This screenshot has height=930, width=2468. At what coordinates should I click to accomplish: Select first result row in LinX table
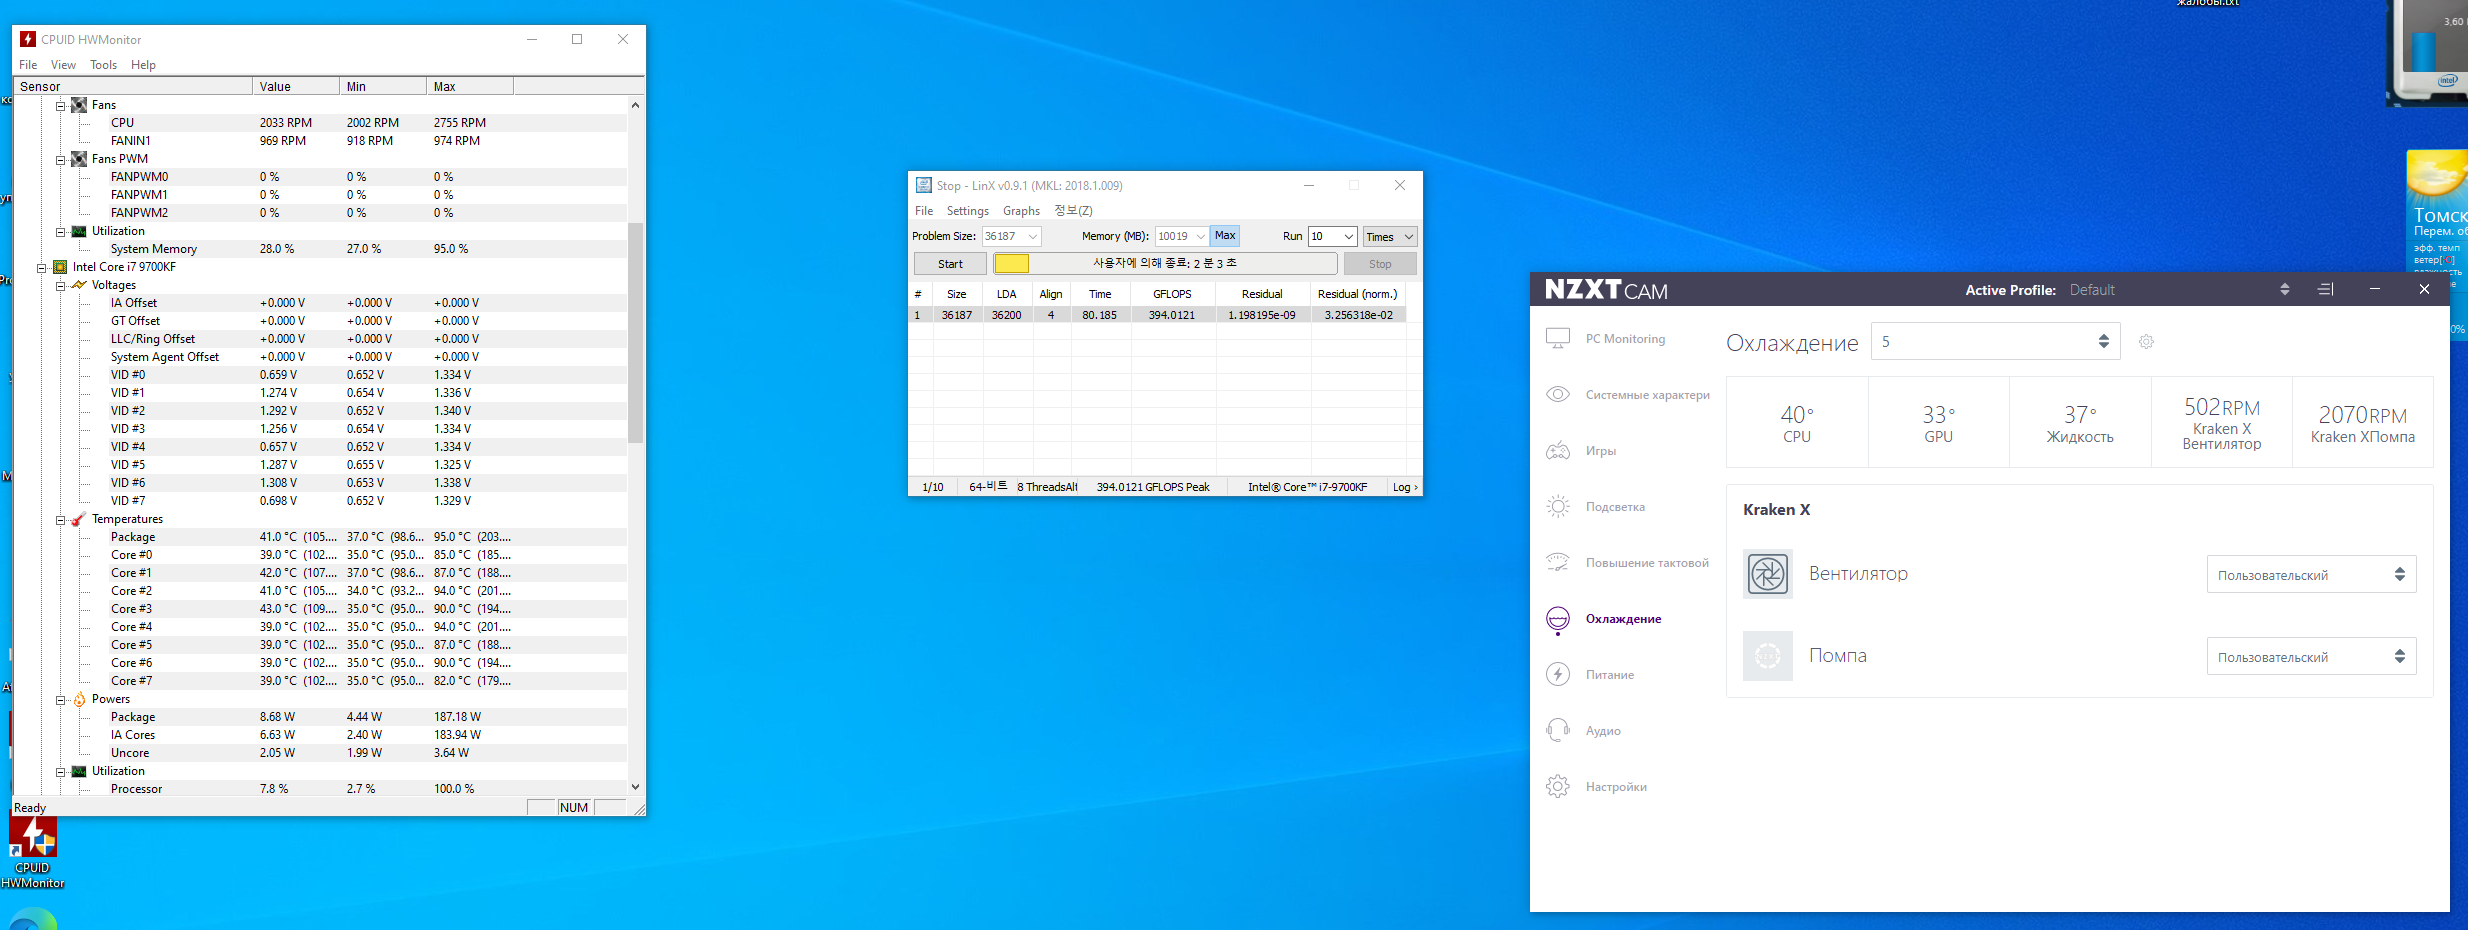(1158, 315)
